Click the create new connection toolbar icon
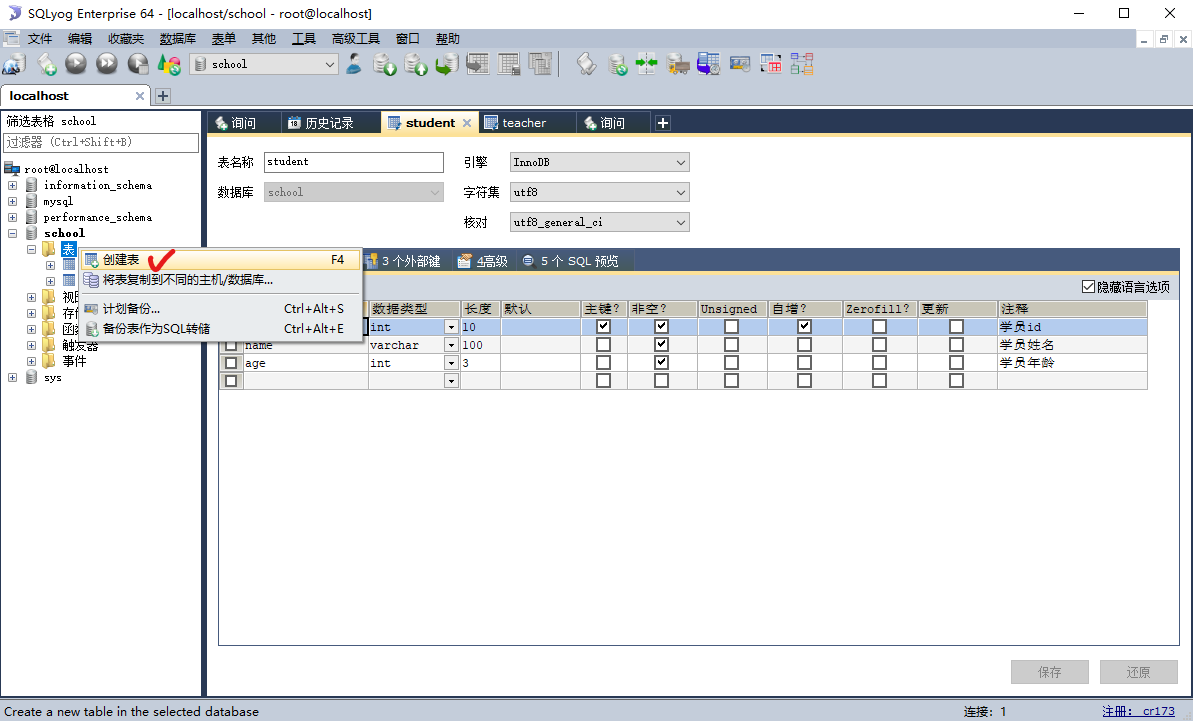The image size is (1193, 721). pos(14,64)
